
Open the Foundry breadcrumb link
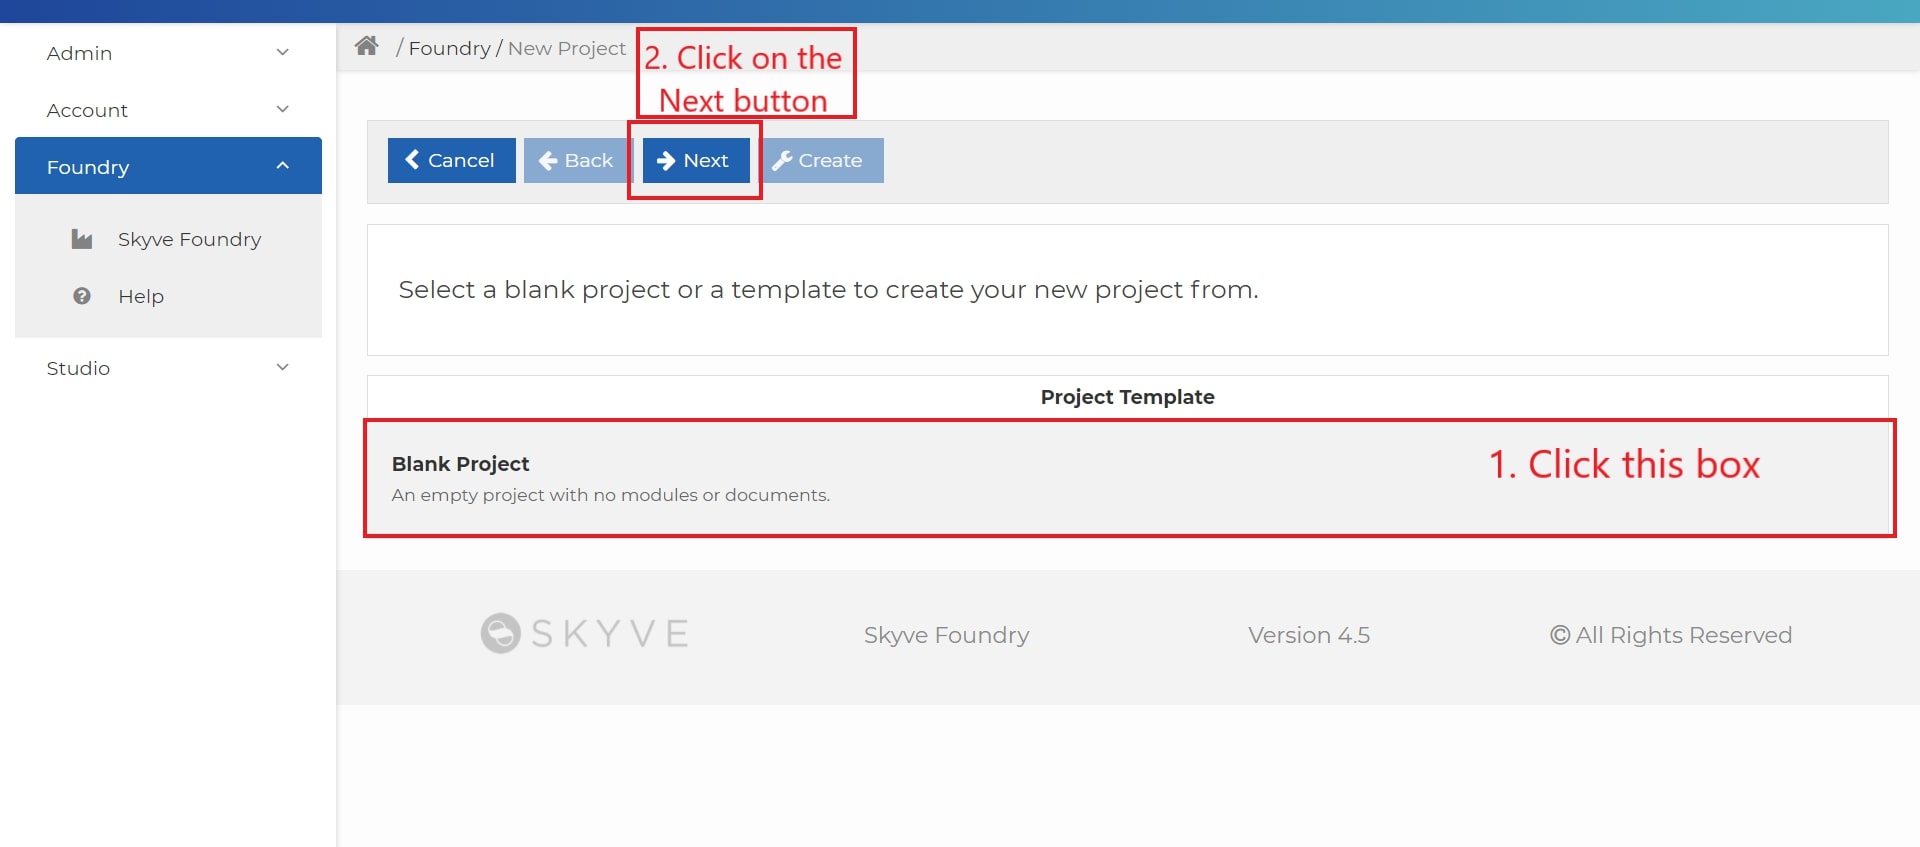pyautogui.click(x=449, y=48)
